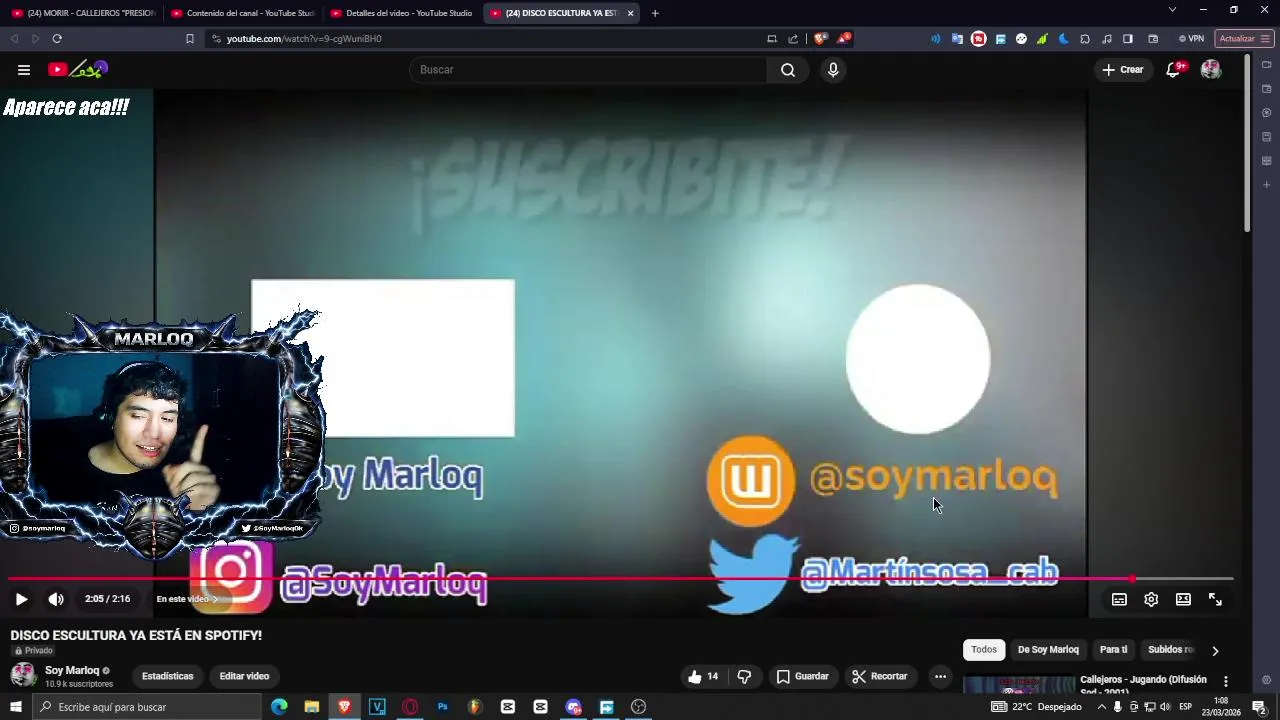Viewport: 1280px width, 720px height.
Task: Open Brave Shields lion icon
Action: click(821, 39)
